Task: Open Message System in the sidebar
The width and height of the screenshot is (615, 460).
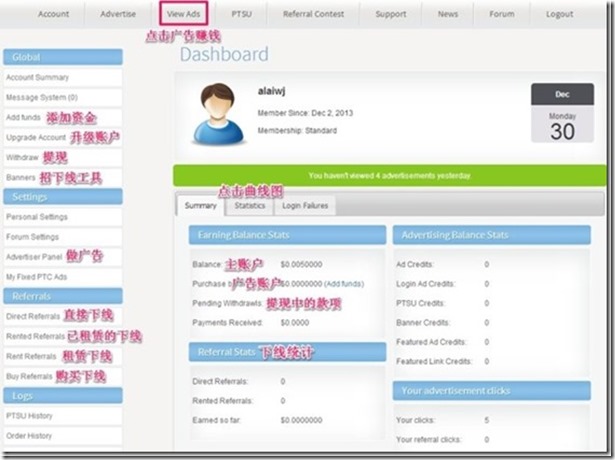Action: [x=35, y=97]
